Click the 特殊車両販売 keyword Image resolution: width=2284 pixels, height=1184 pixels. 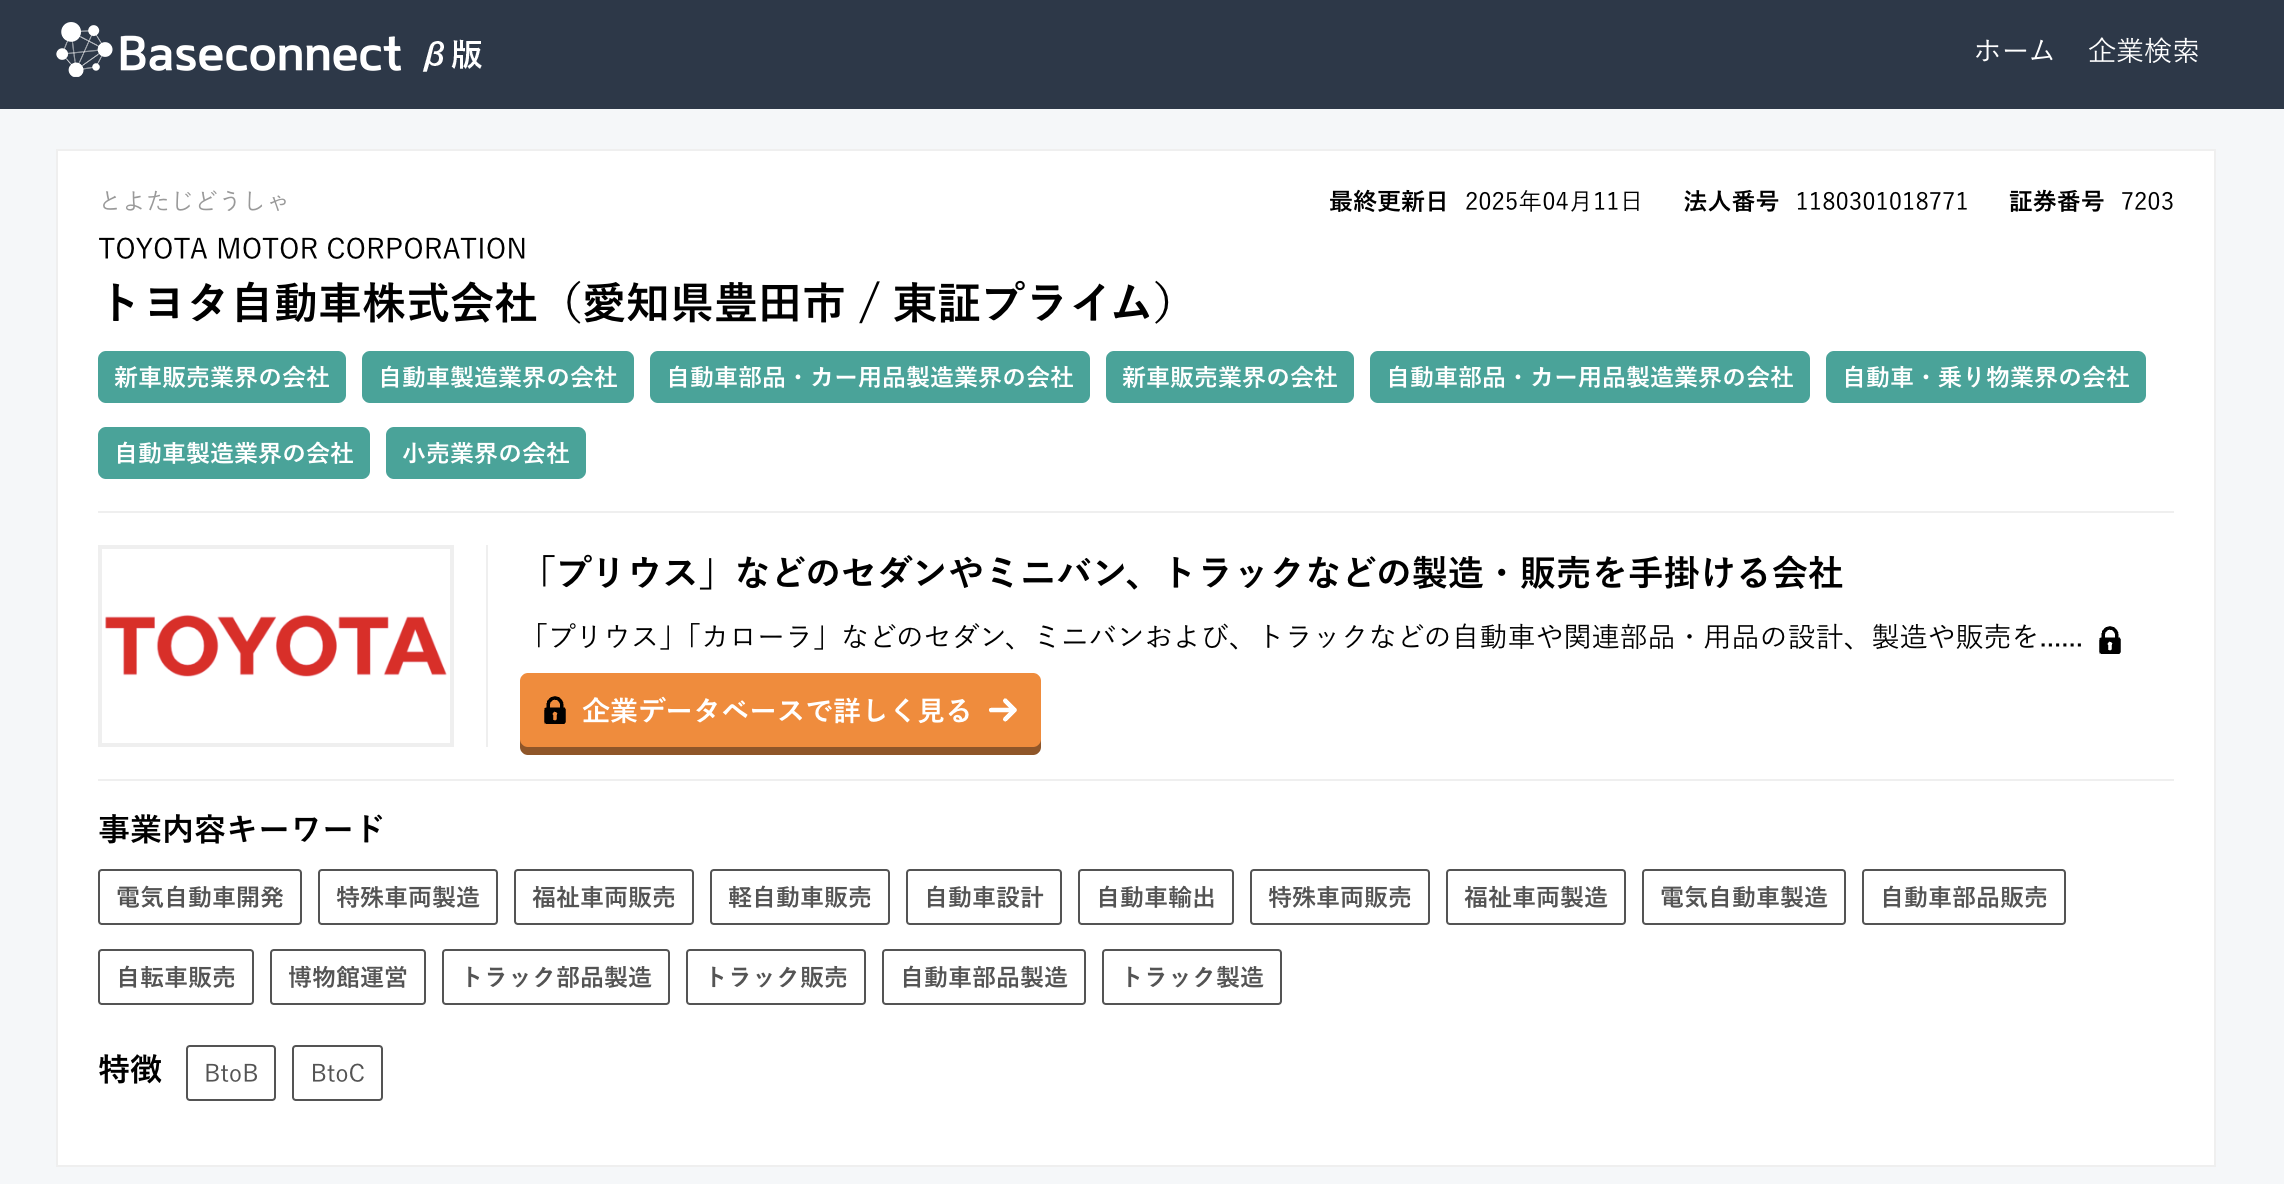tap(1340, 897)
